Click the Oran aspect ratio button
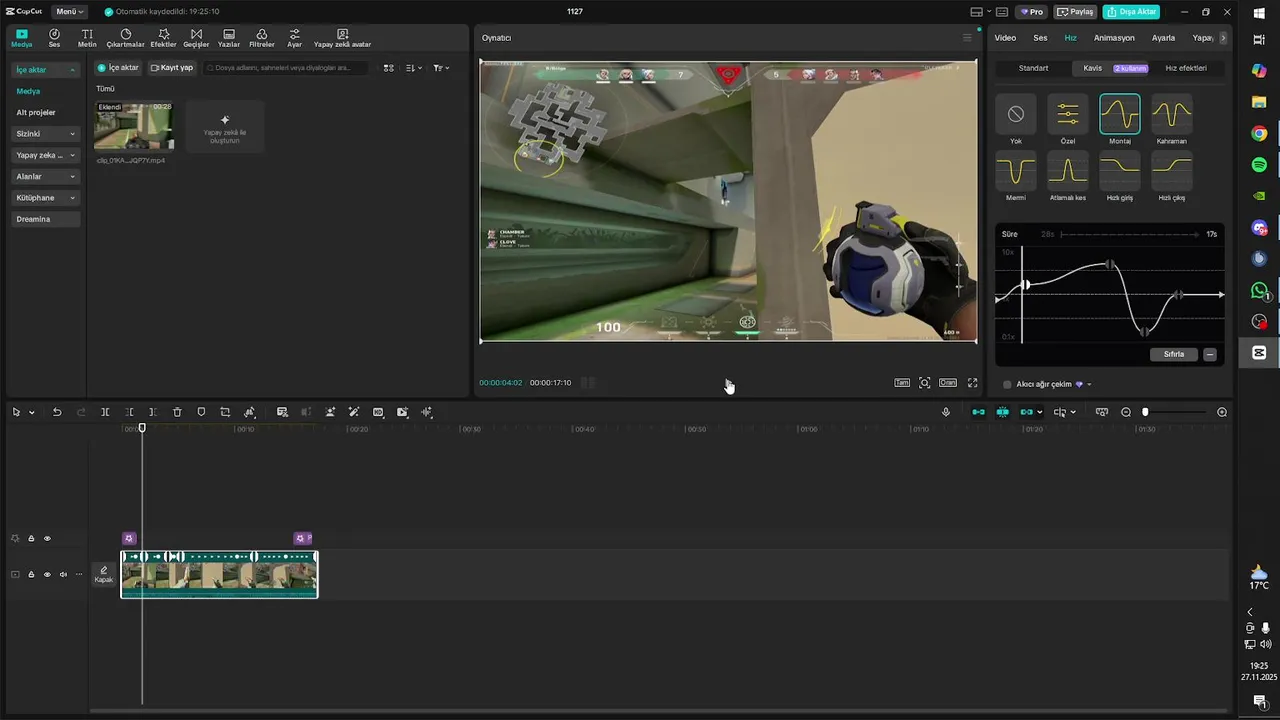This screenshot has width=1280, height=720. pyautogui.click(x=947, y=383)
